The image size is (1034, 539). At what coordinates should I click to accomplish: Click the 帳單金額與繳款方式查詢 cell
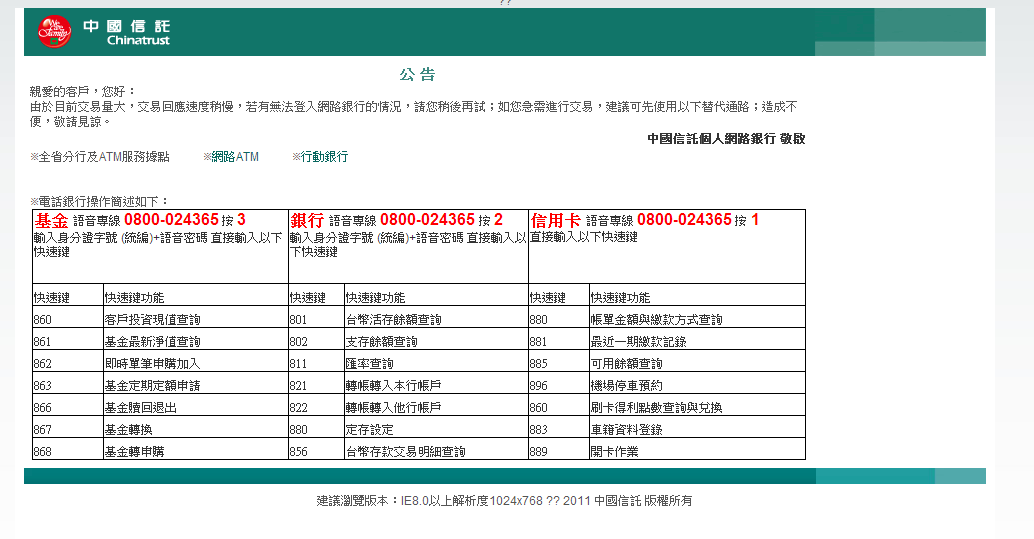click(x=656, y=320)
